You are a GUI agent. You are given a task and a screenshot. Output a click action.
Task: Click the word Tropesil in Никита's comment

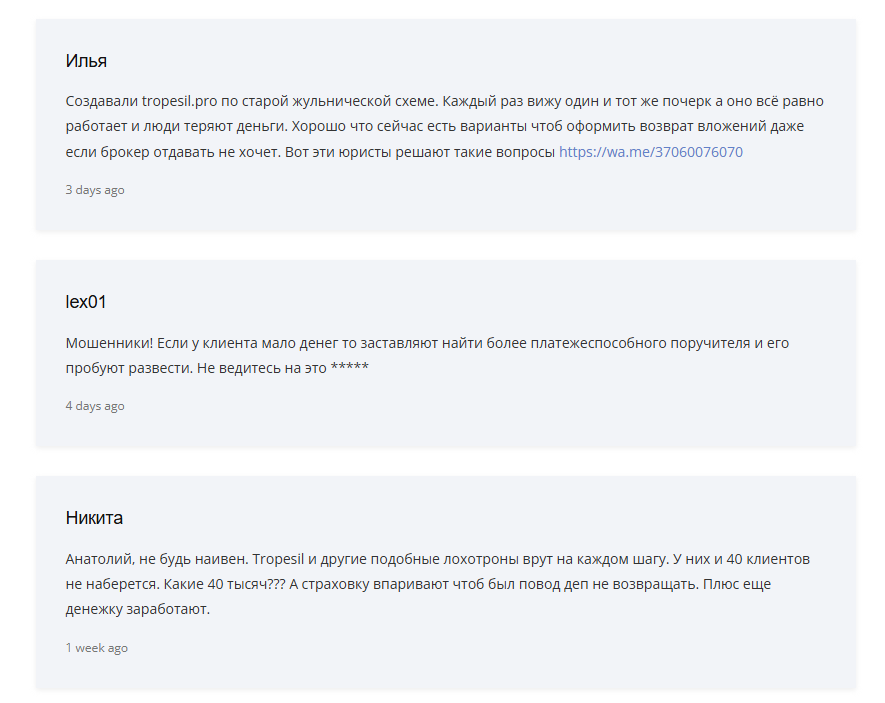click(278, 559)
